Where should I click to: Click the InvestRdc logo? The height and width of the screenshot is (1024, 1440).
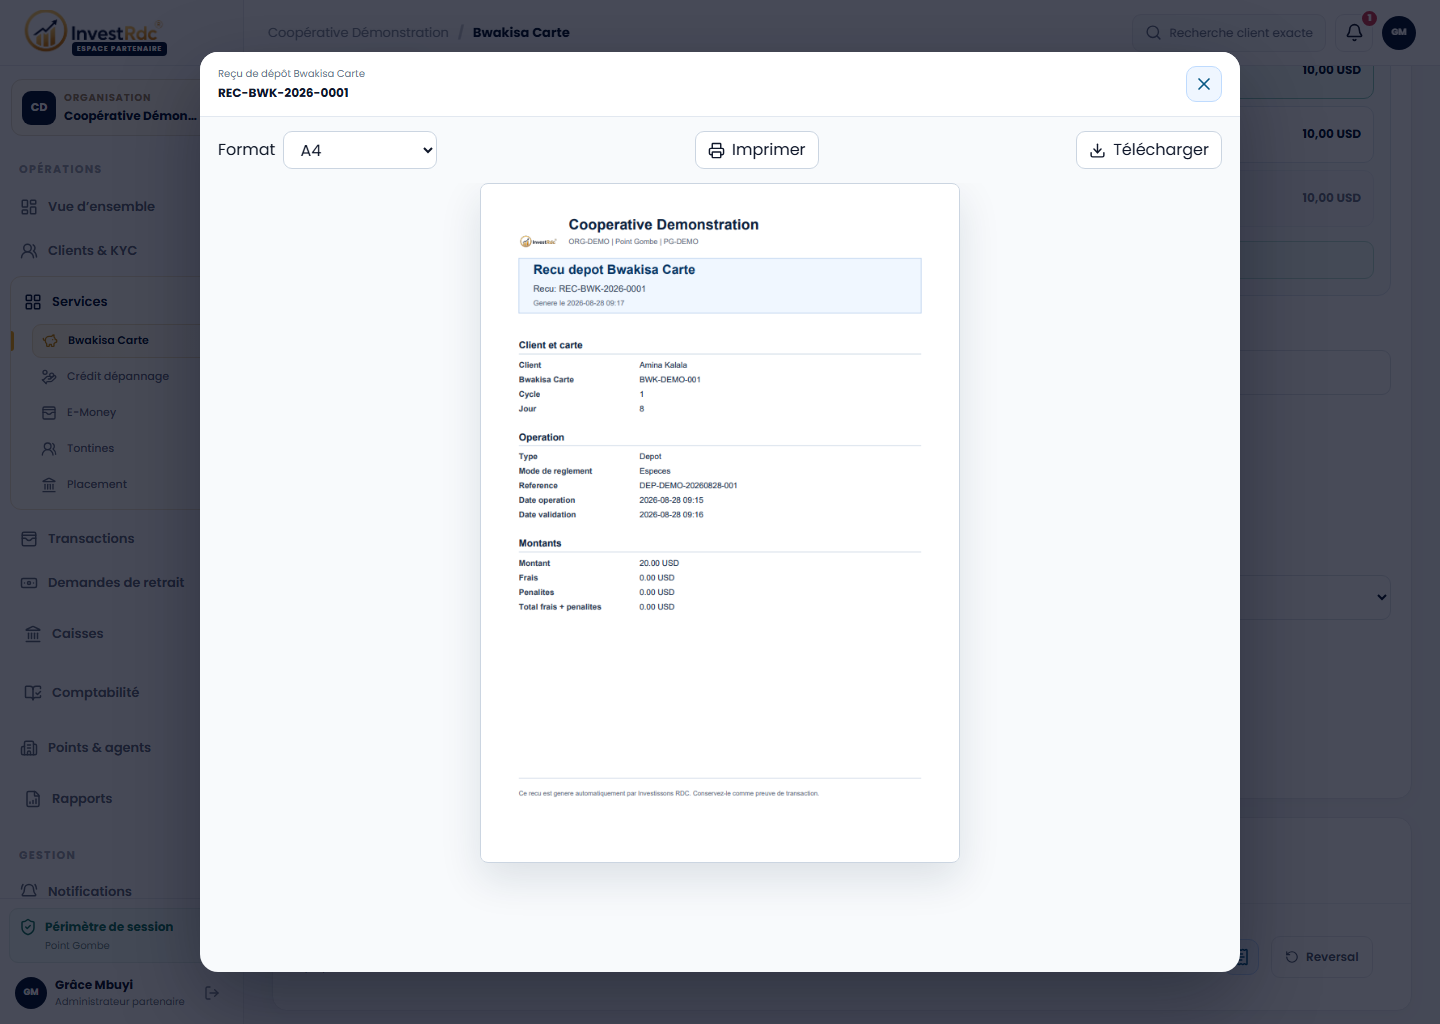point(95,33)
